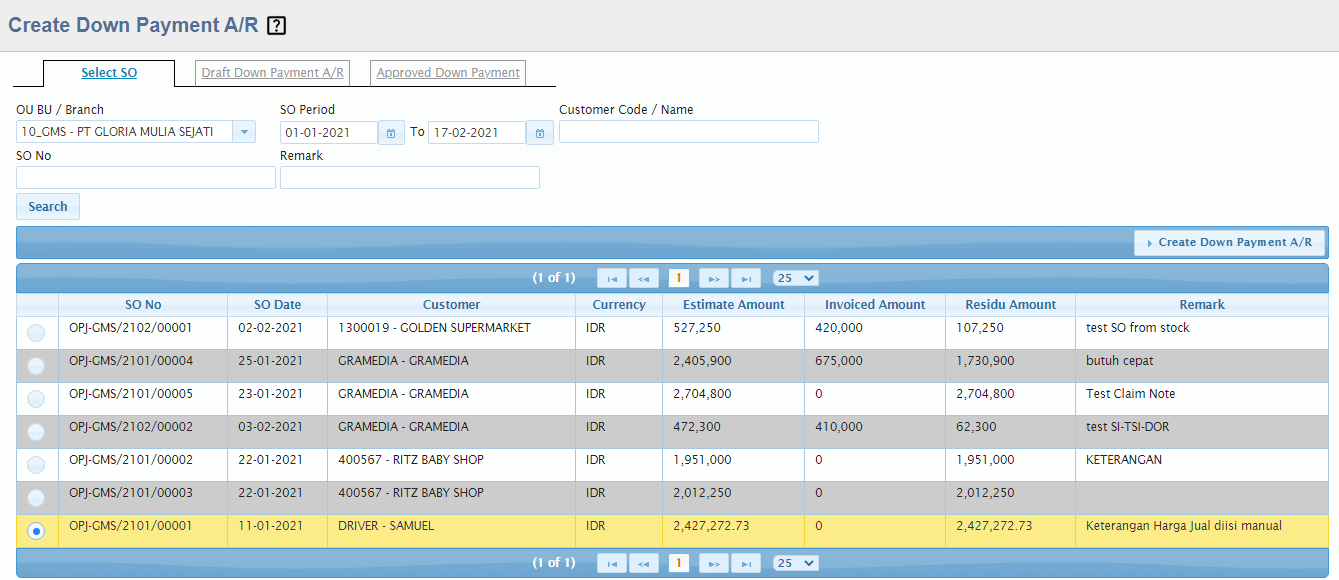Viewport: 1339px width, 580px height.
Task: Click the Create Down Payment A/R button
Action: (x=1229, y=242)
